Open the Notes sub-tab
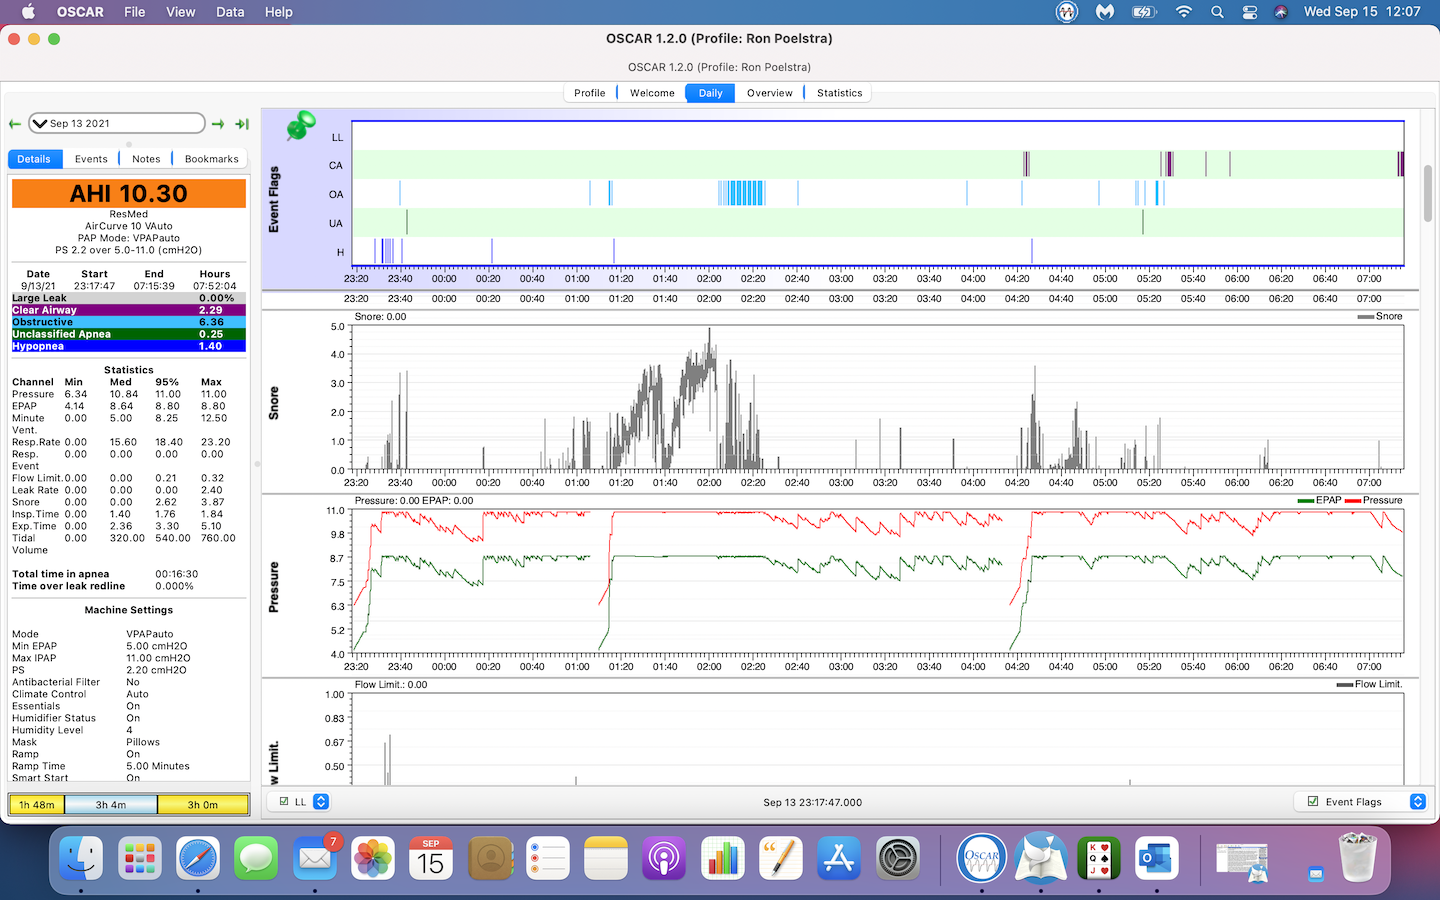 146,159
